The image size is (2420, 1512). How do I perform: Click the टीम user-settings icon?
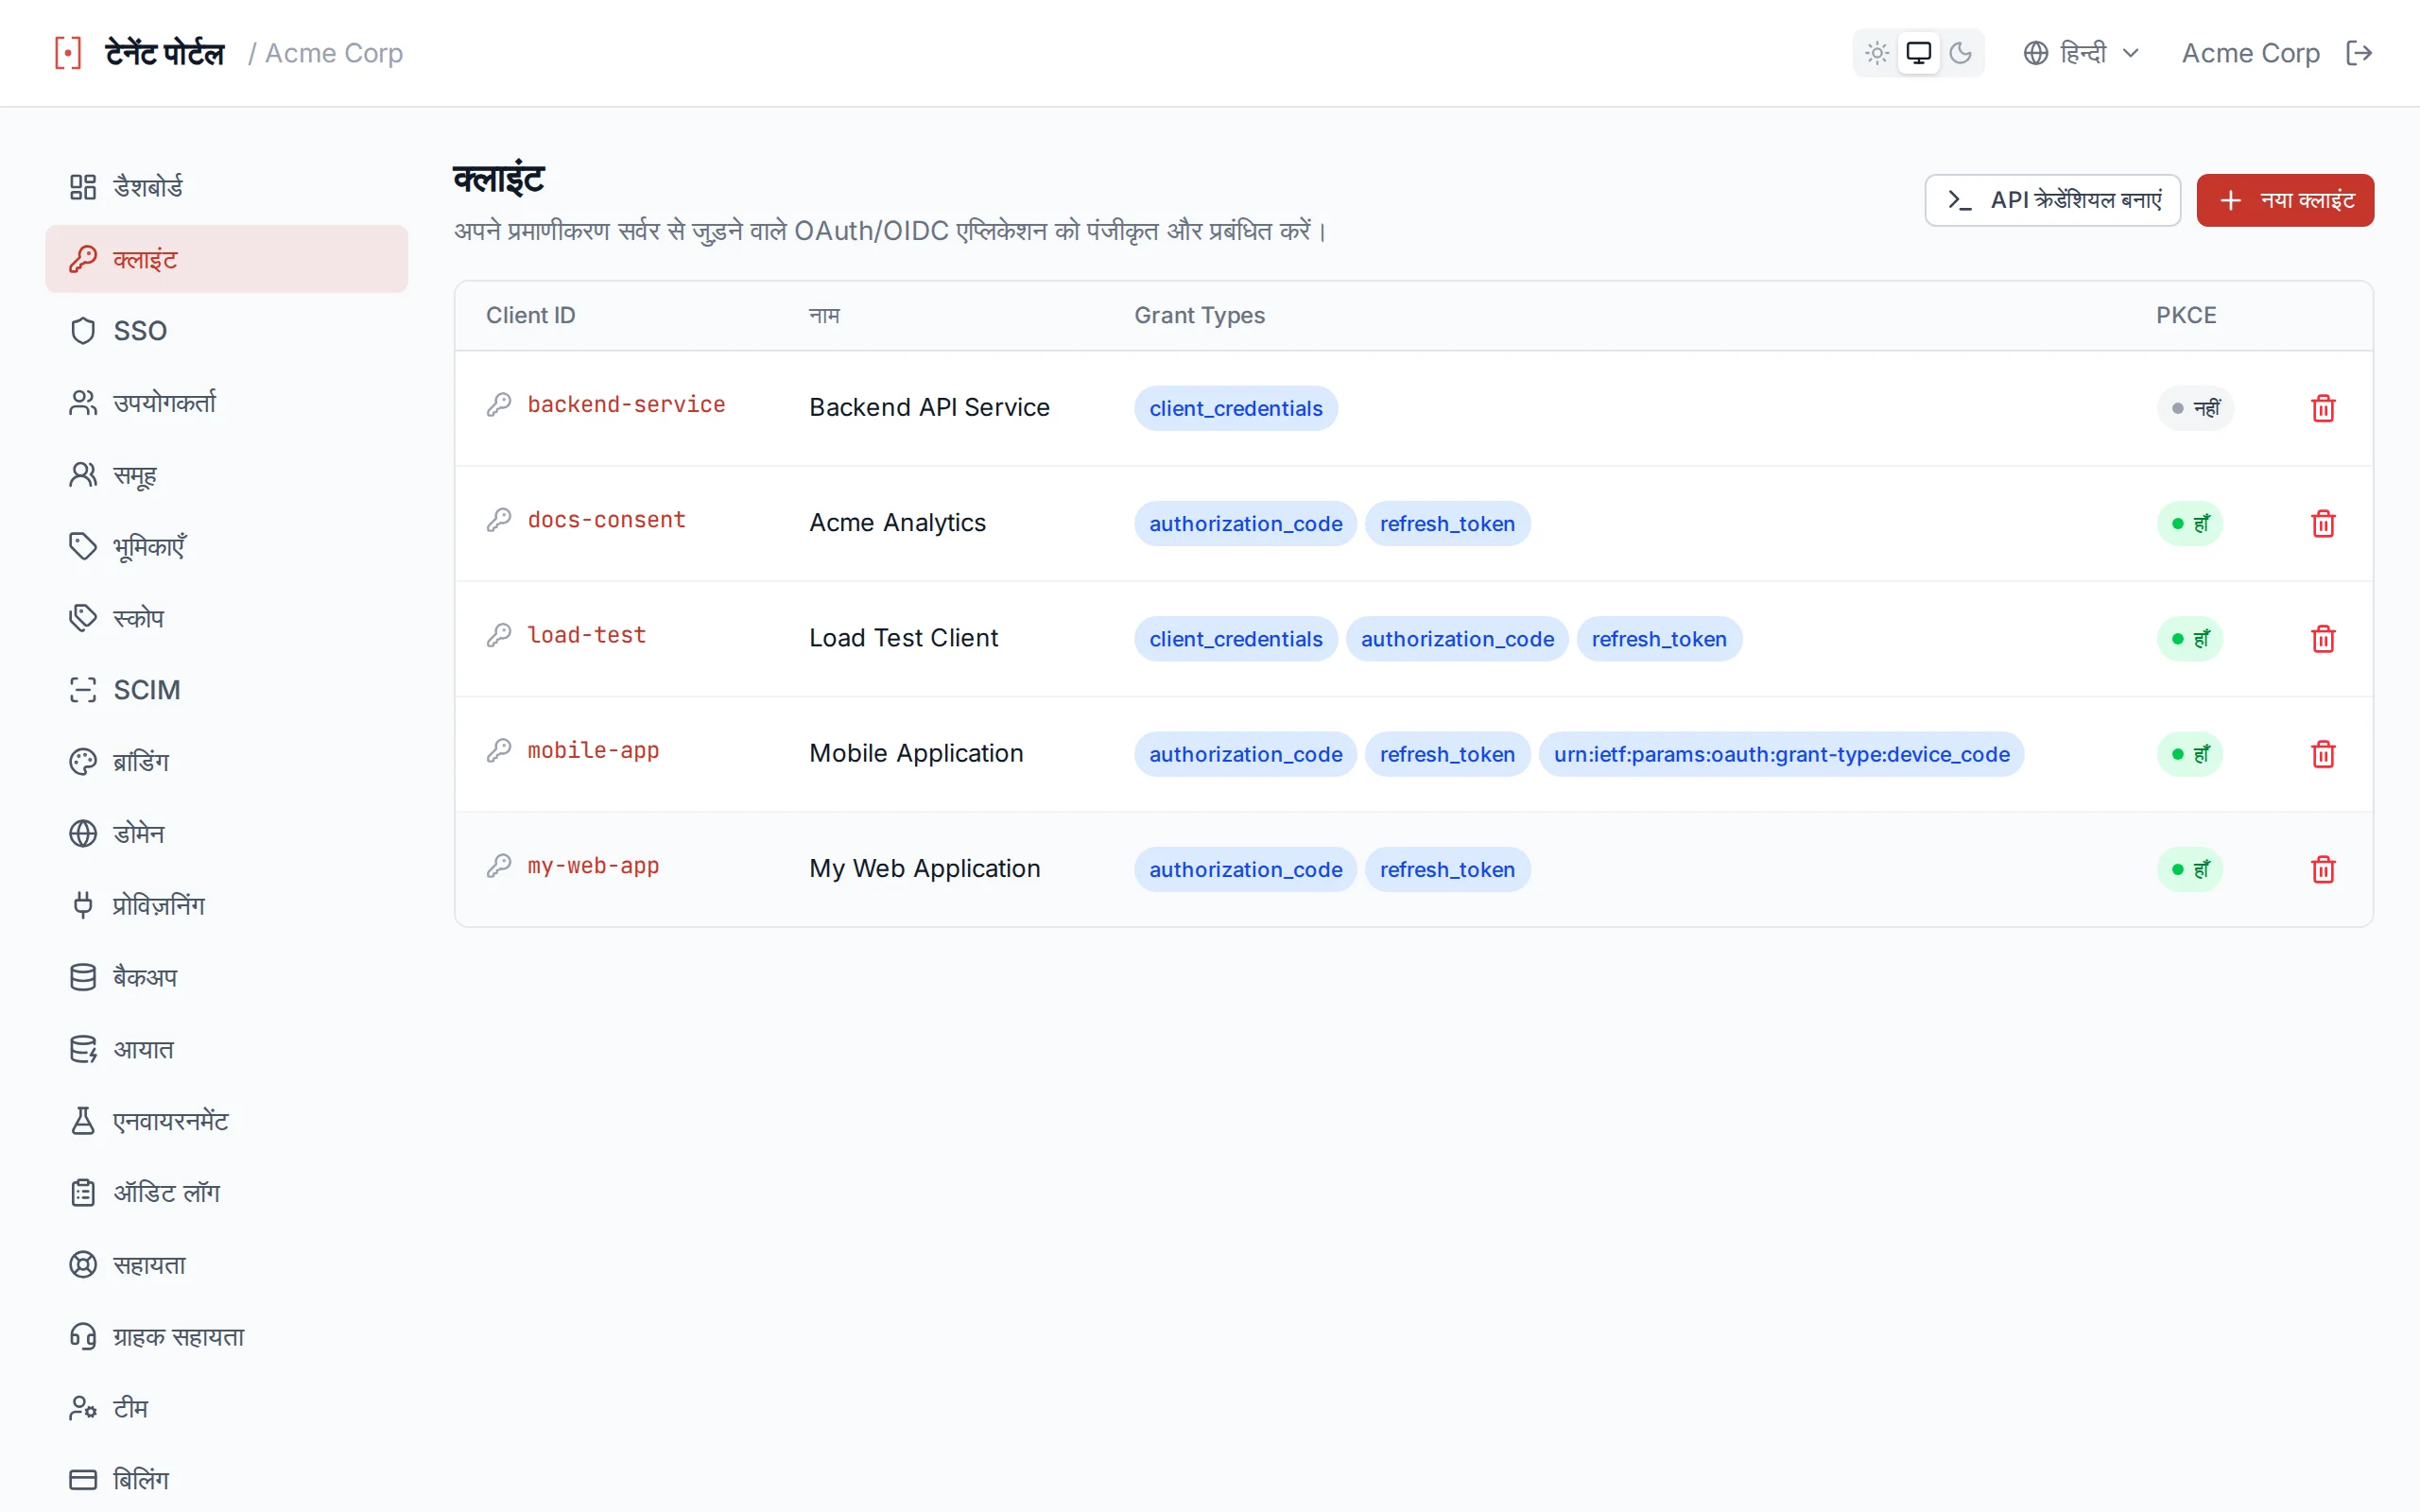click(83, 1409)
